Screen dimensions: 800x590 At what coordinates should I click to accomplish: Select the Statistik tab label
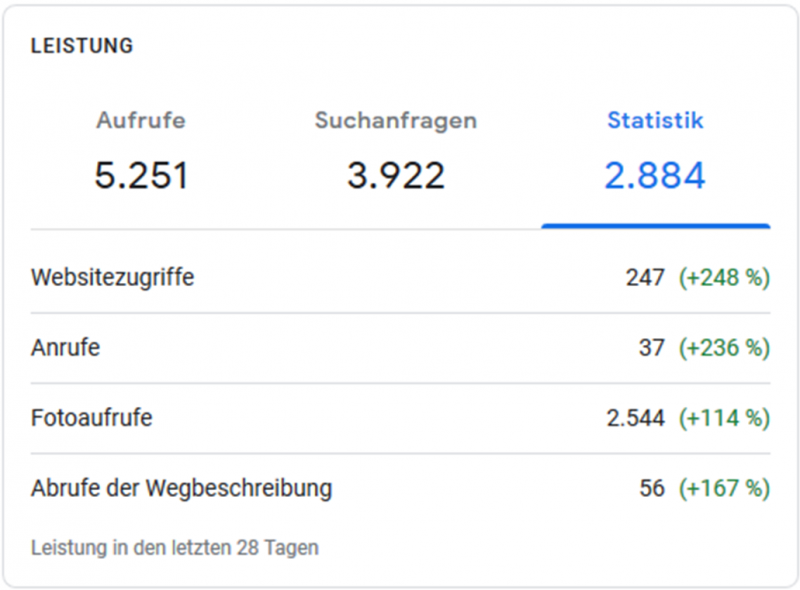click(x=655, y=120)
